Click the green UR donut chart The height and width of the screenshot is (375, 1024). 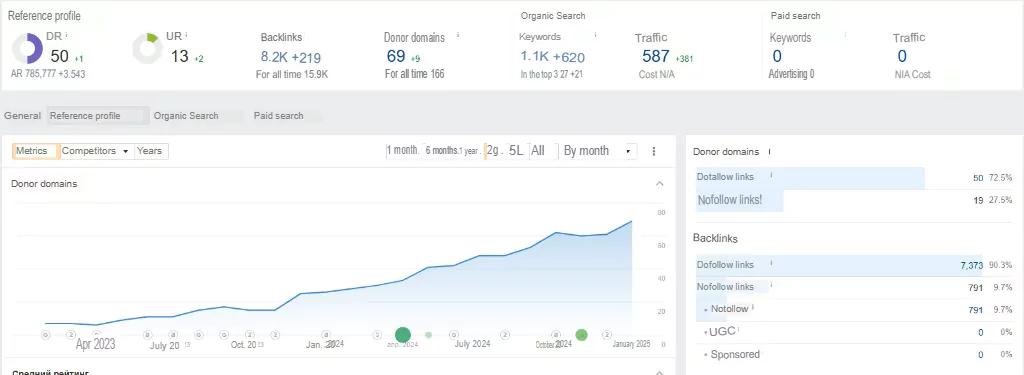(147, 49)
